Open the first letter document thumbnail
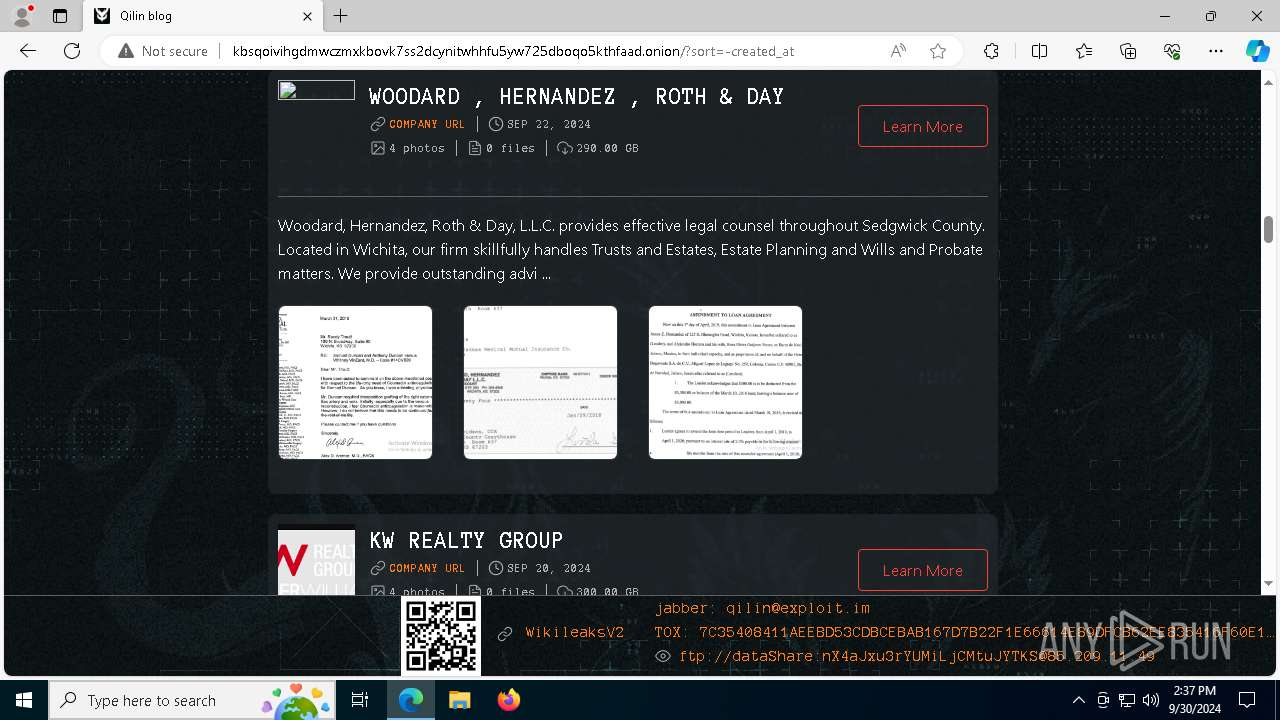The image size is (1280, 720). click(x=355, y=382)
